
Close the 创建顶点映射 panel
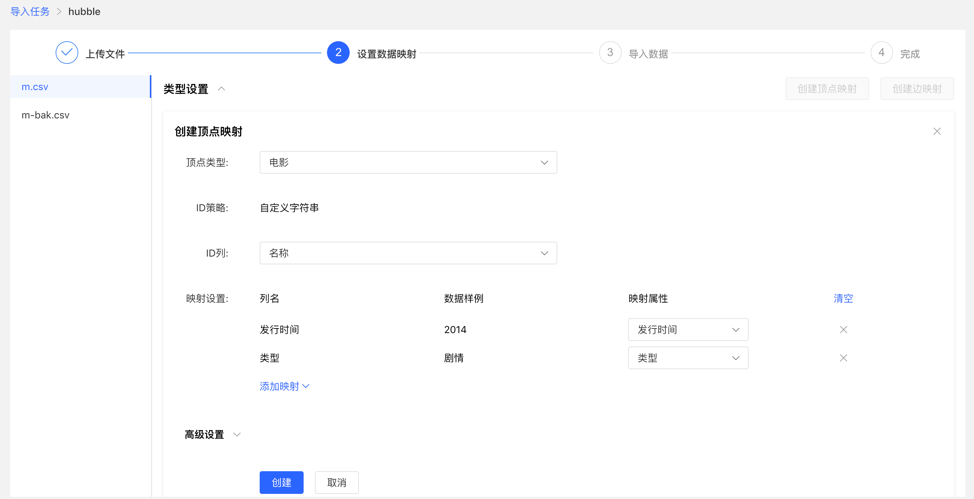pyautogui.click(x=937, y=131)
